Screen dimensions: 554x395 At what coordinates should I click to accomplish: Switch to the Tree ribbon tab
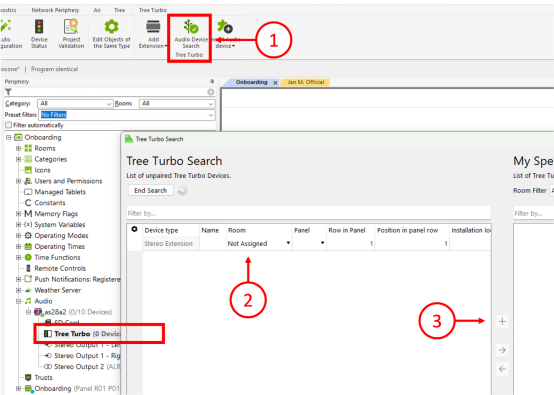119,10
